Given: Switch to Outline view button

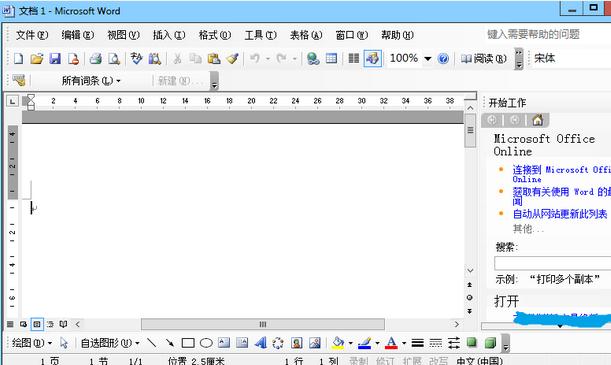Looking at the screenshot, I should pyautogui.click(x=50, y=324).
